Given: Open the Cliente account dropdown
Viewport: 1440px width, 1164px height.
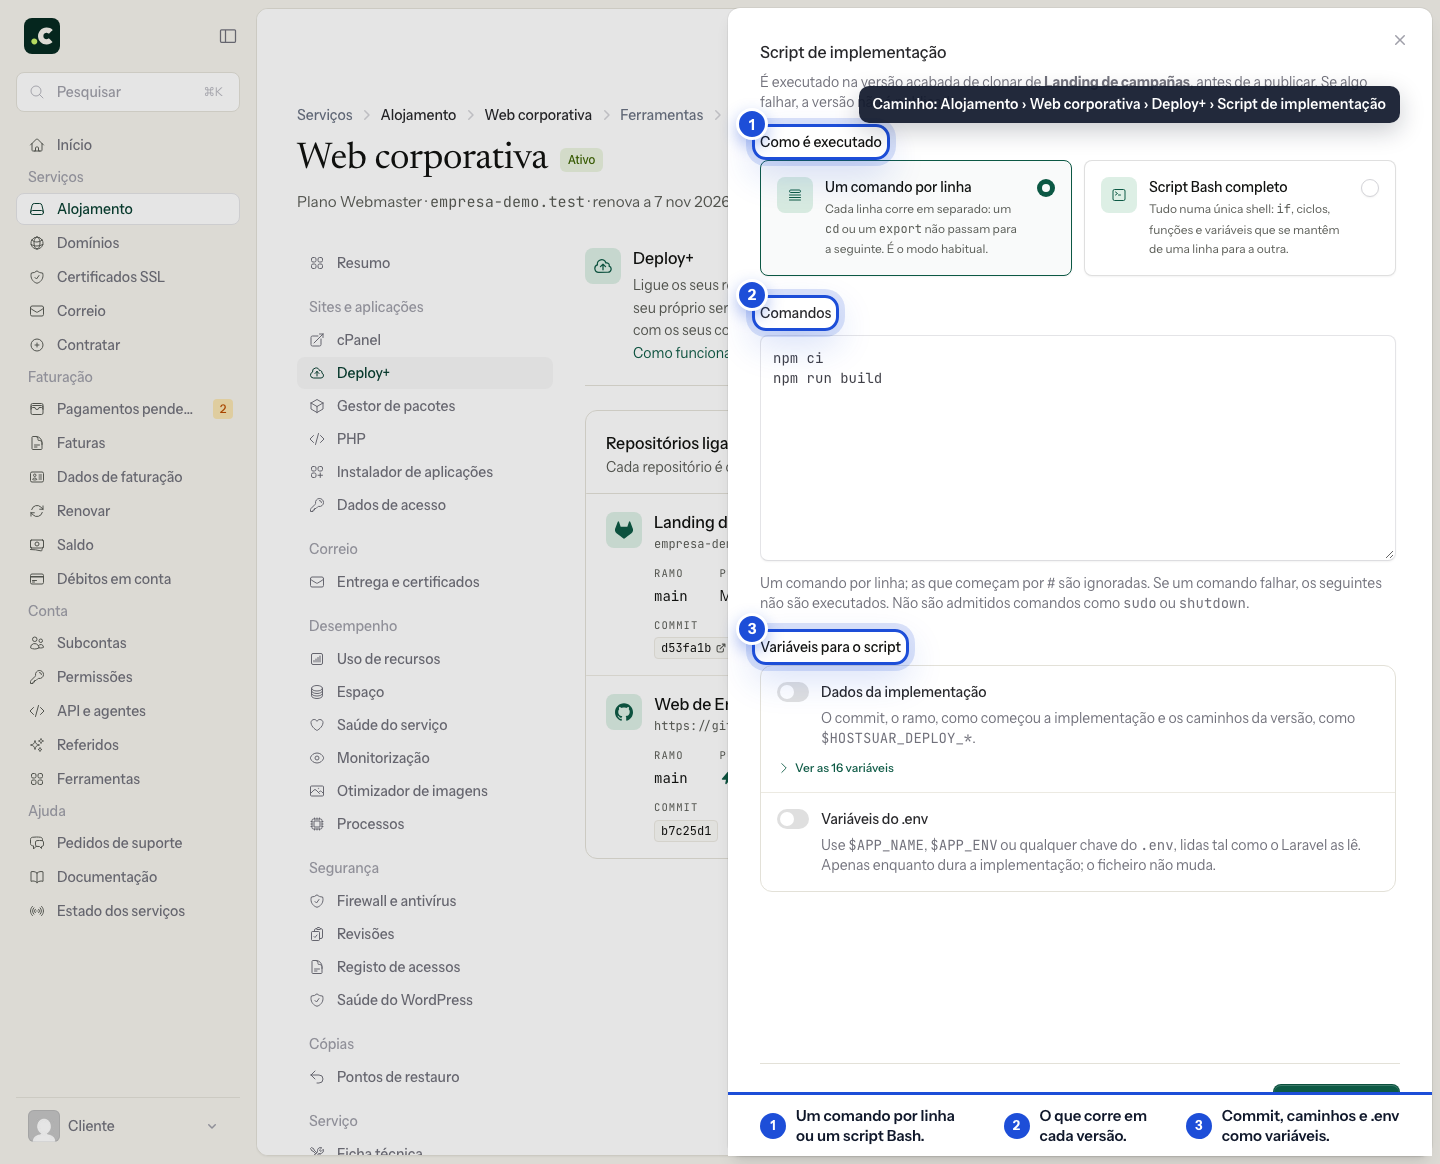Looking at the screenshot, I should 128,1126.
